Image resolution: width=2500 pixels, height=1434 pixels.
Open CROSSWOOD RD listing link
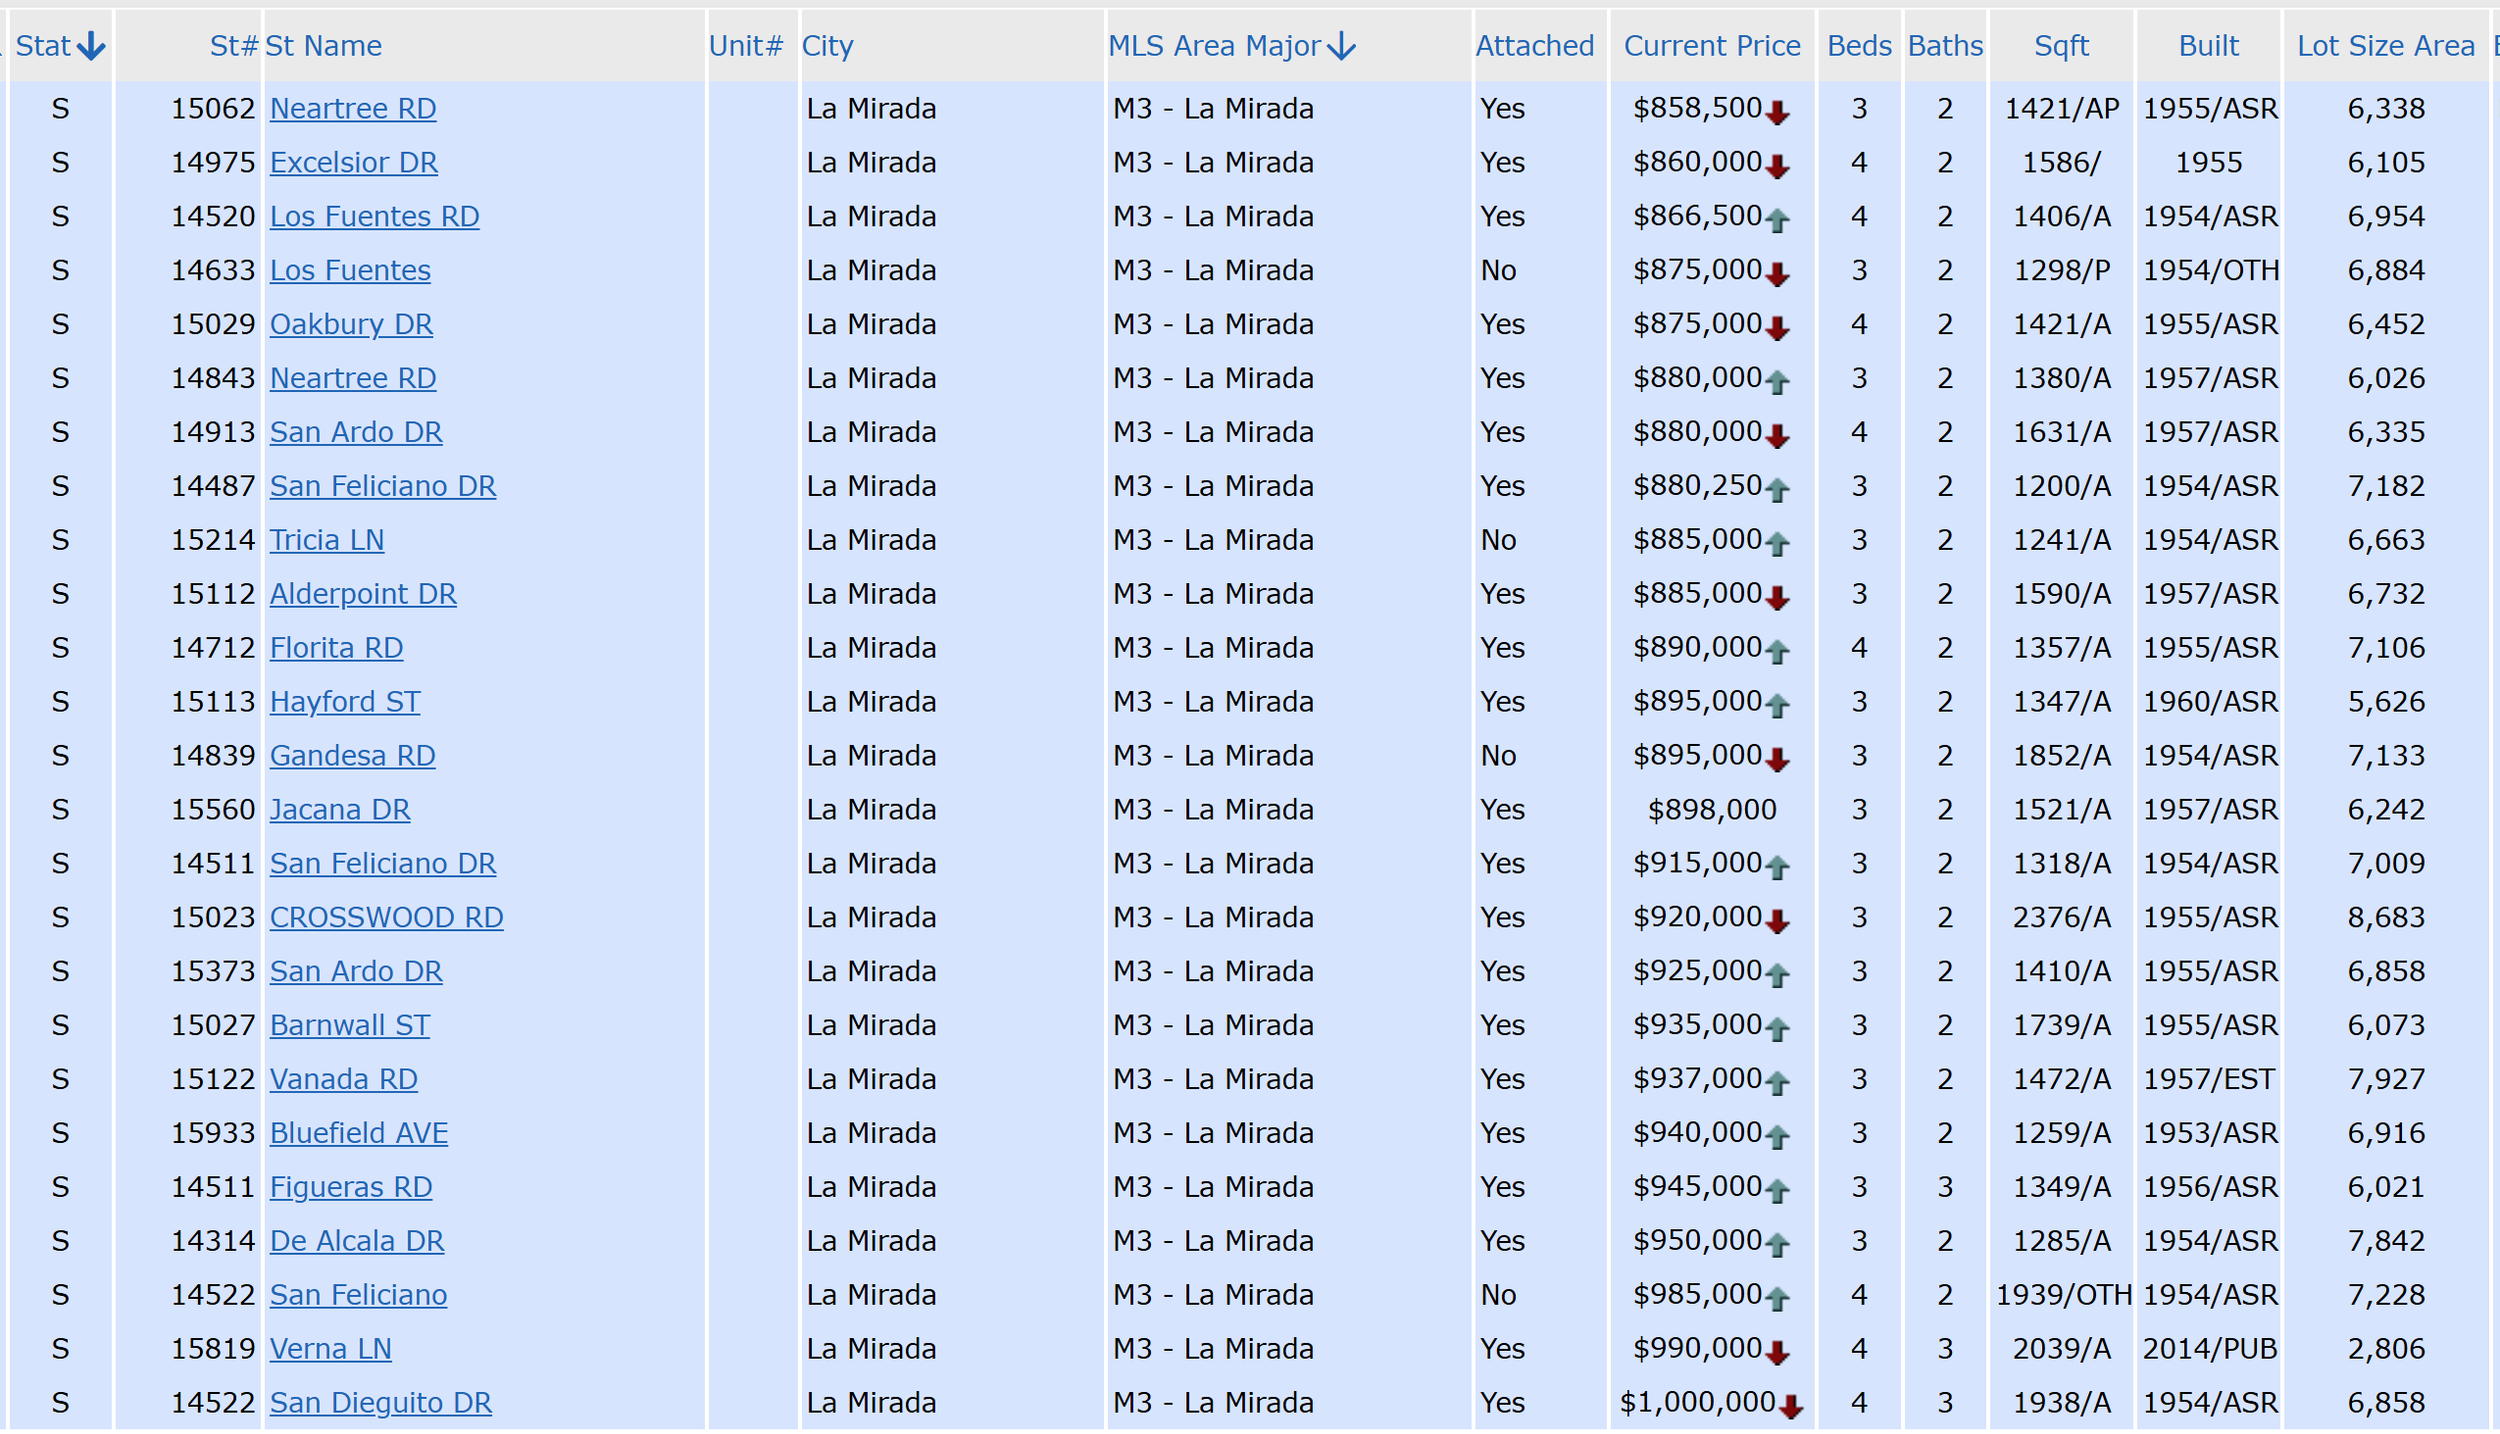point(386,917)
